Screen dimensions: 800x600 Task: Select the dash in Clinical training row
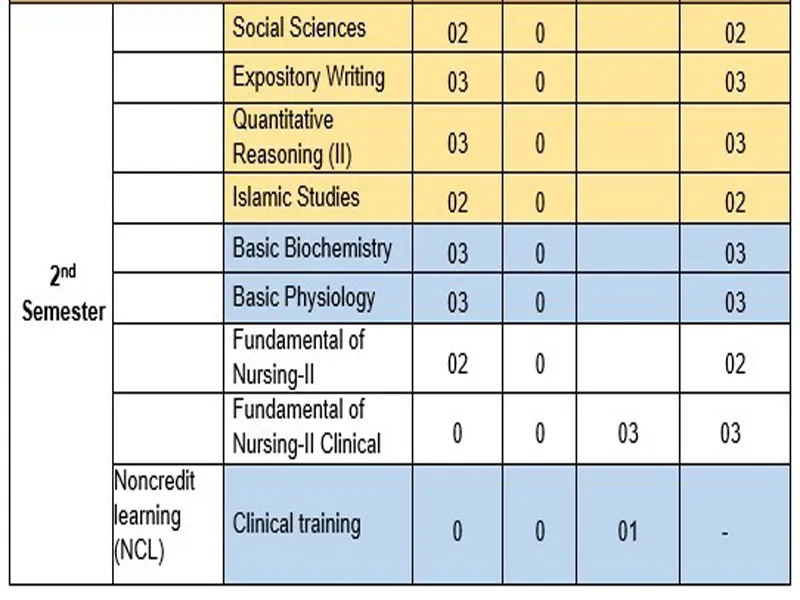735,532
